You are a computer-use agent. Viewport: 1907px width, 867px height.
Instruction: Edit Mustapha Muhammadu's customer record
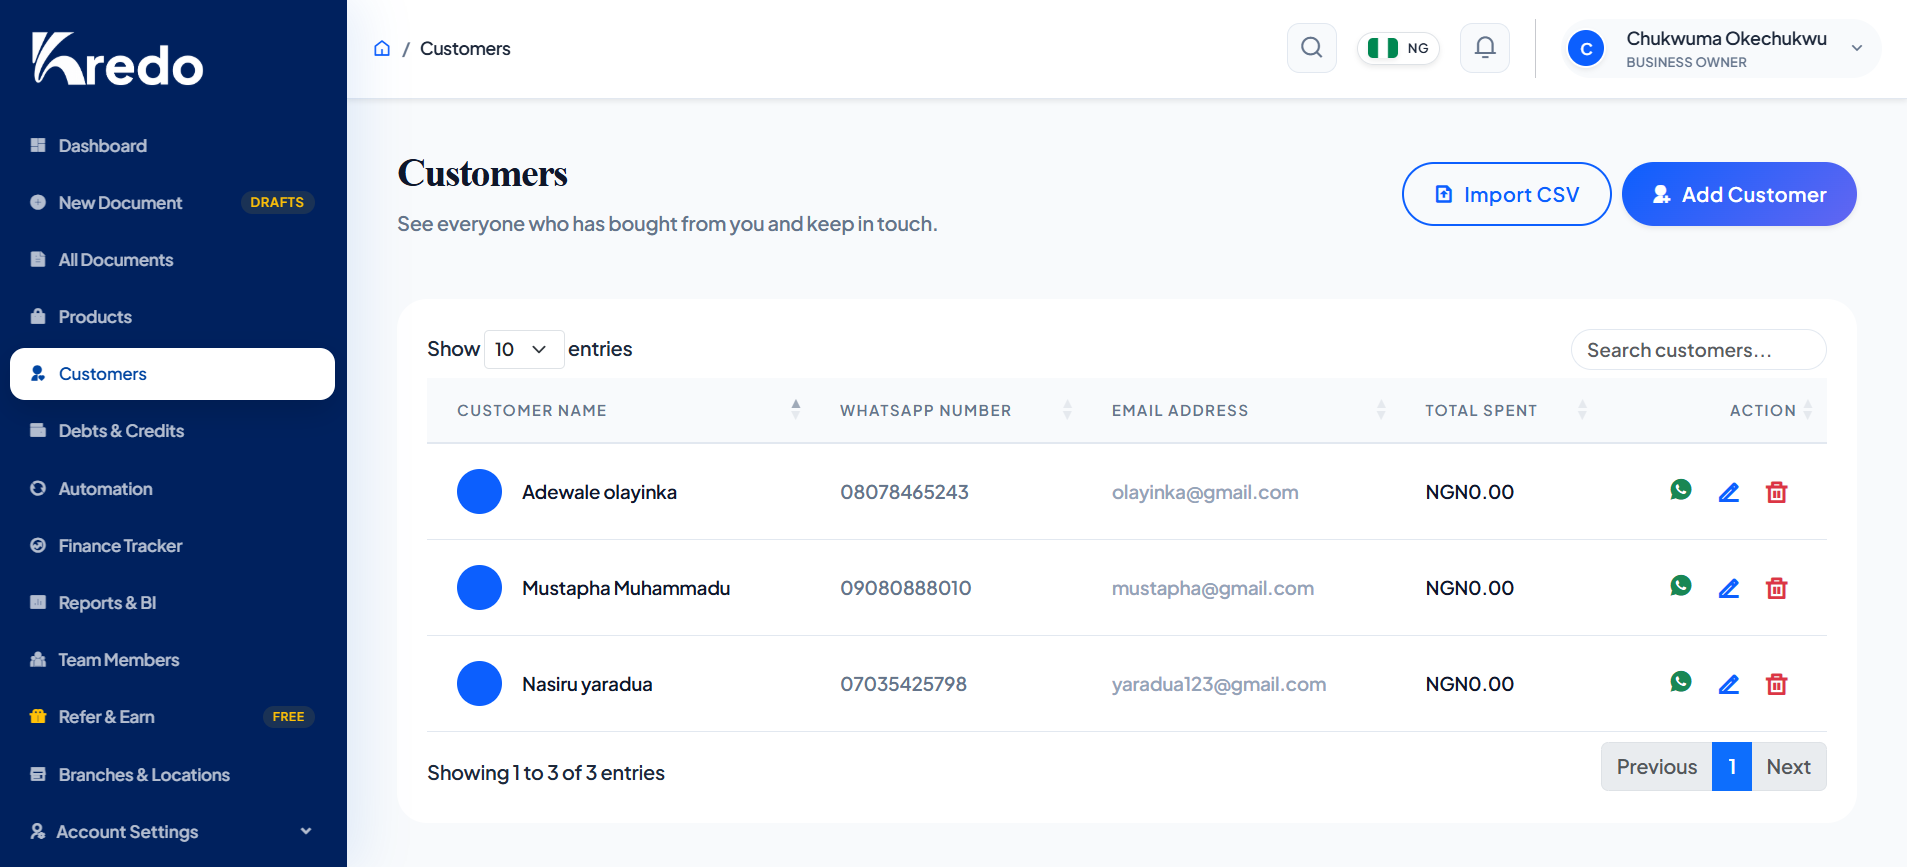click(1729, 588)
